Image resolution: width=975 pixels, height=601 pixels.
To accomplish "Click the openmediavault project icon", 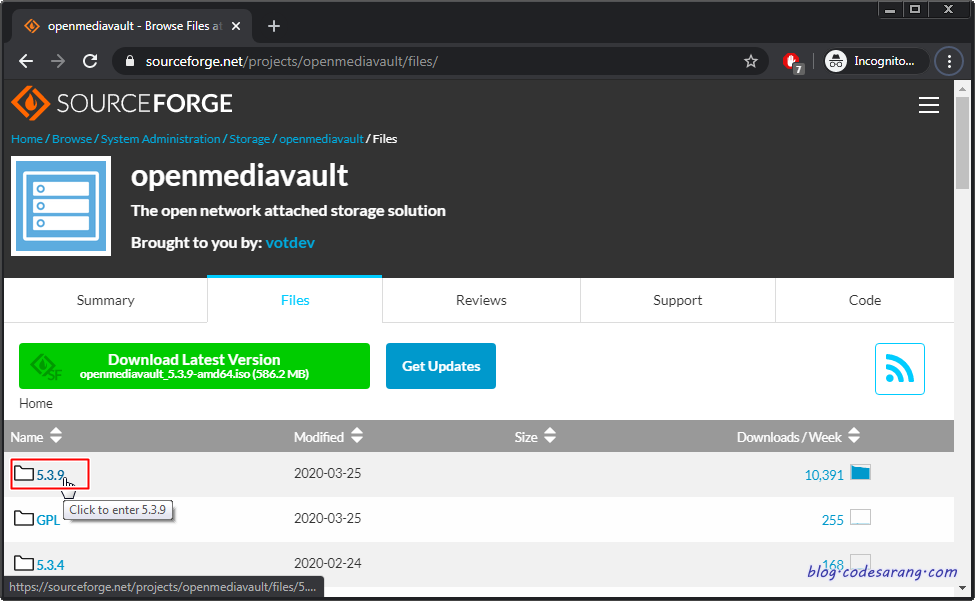I will [x=61, y=206].
